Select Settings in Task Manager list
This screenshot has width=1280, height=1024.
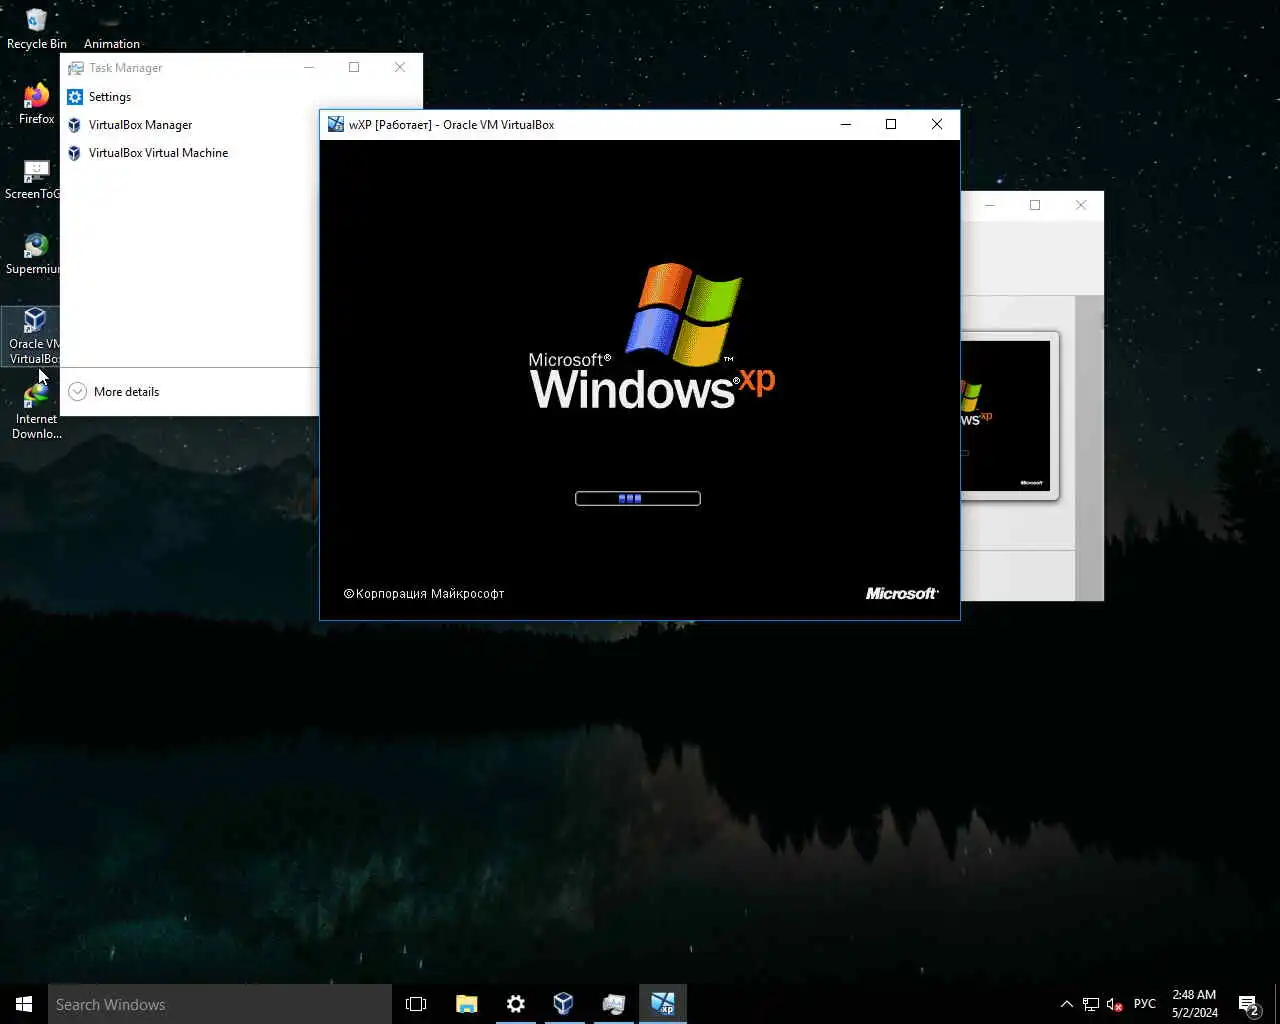[x=110, y=97]
